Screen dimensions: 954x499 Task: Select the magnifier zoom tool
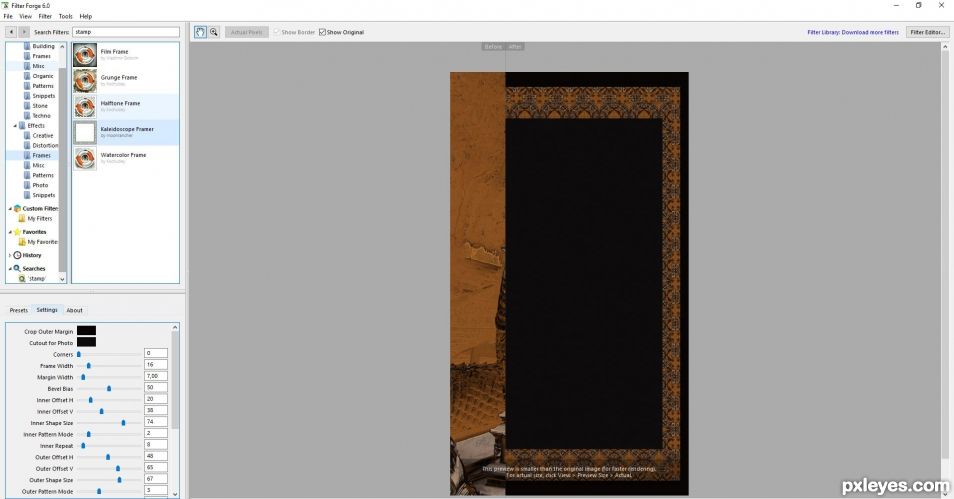214,32
